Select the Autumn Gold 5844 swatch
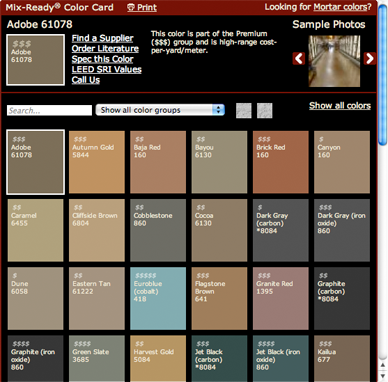 click(97, 162)
